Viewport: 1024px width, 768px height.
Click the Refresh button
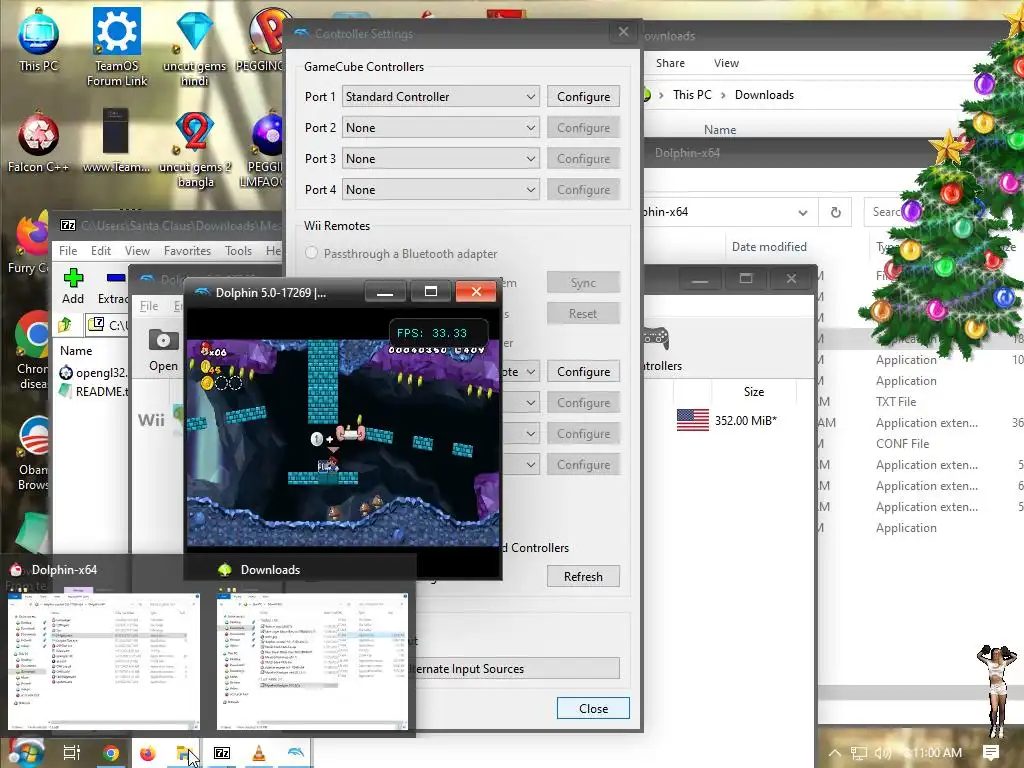(583, 577)
